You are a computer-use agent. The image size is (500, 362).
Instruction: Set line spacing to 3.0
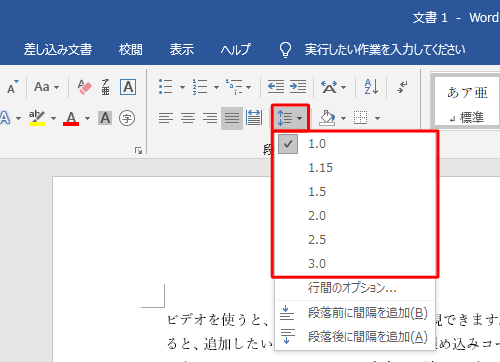coord(355,263)
